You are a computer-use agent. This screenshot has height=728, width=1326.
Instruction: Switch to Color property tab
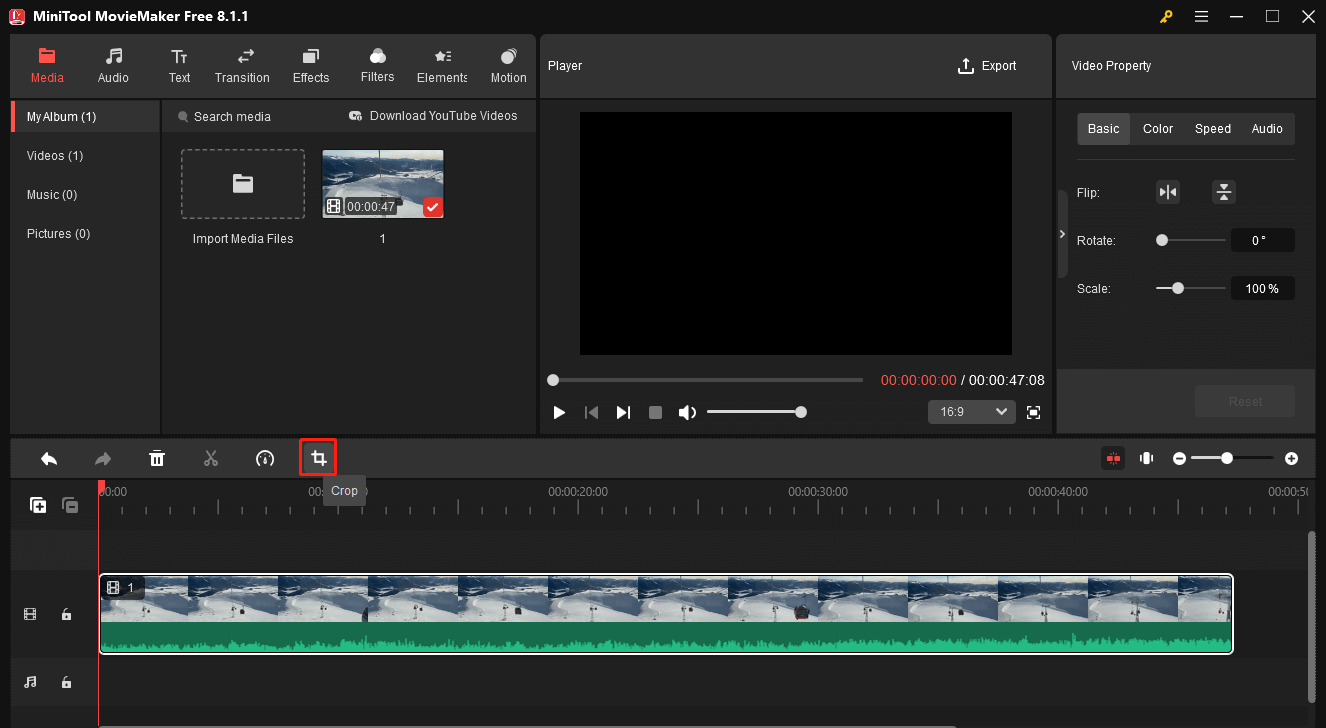click(x=1158, y=129)
